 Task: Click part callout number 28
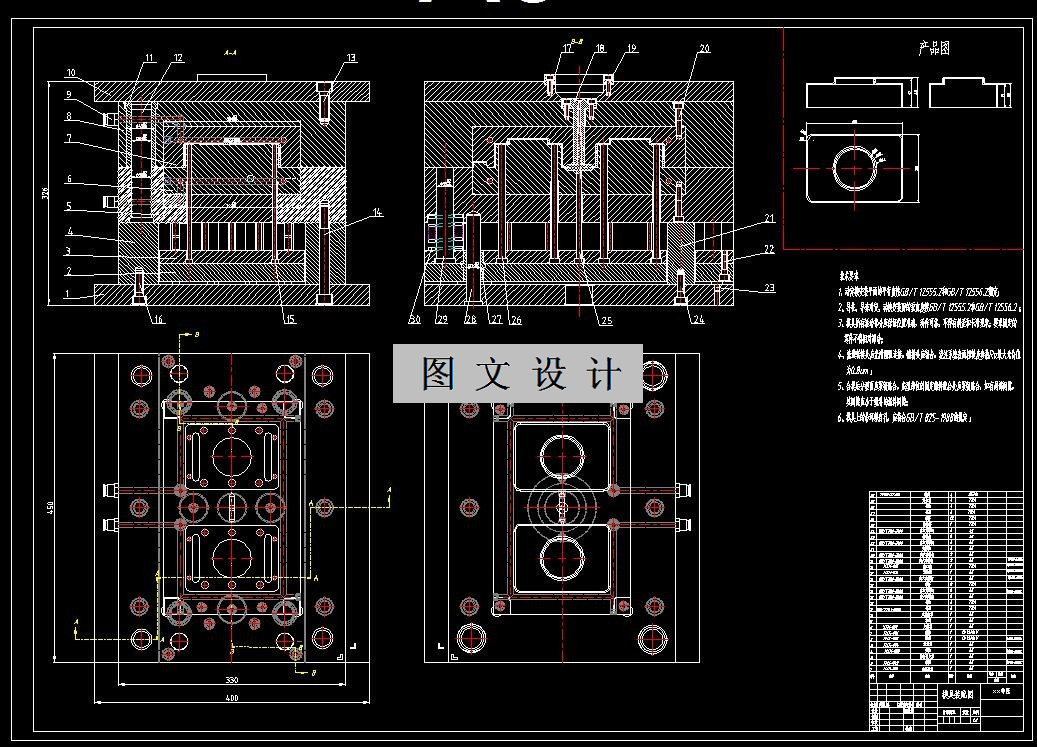(x=470, y=320)
